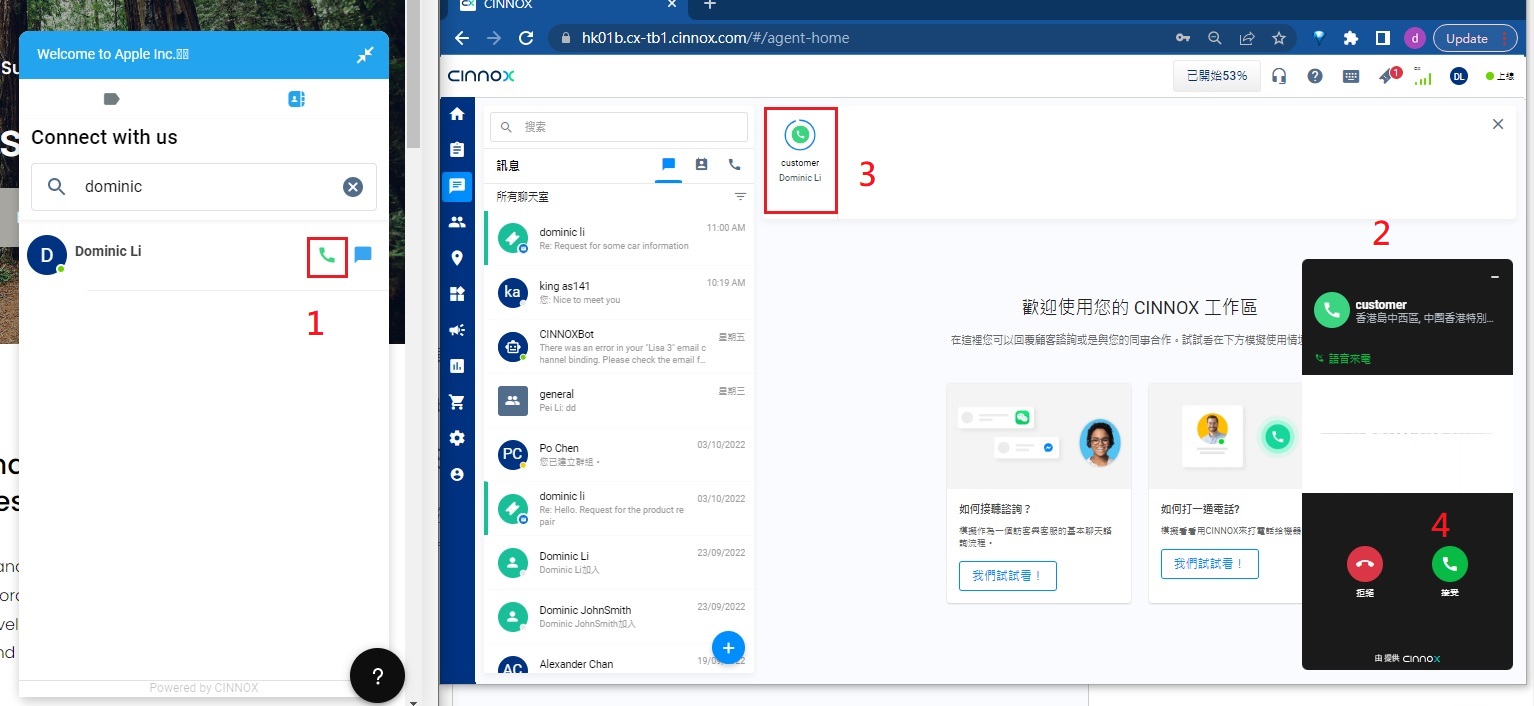Open dominic li chat 'Request for the product repair'
The image size is (1534, 706).
click(x=618, y=508)
